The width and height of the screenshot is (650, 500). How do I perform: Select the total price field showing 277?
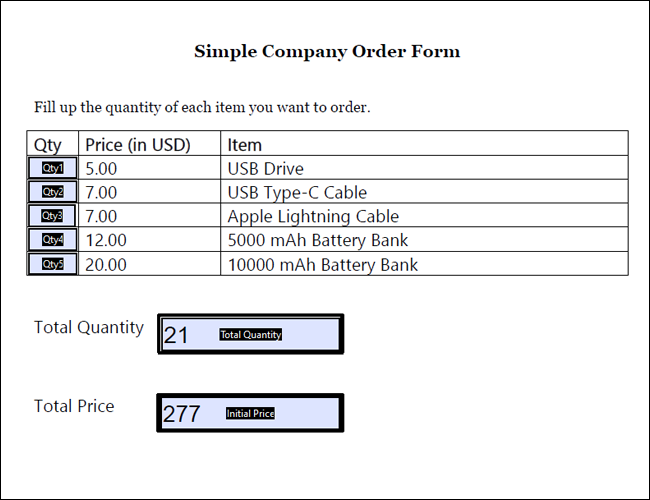tap(250, 413)
